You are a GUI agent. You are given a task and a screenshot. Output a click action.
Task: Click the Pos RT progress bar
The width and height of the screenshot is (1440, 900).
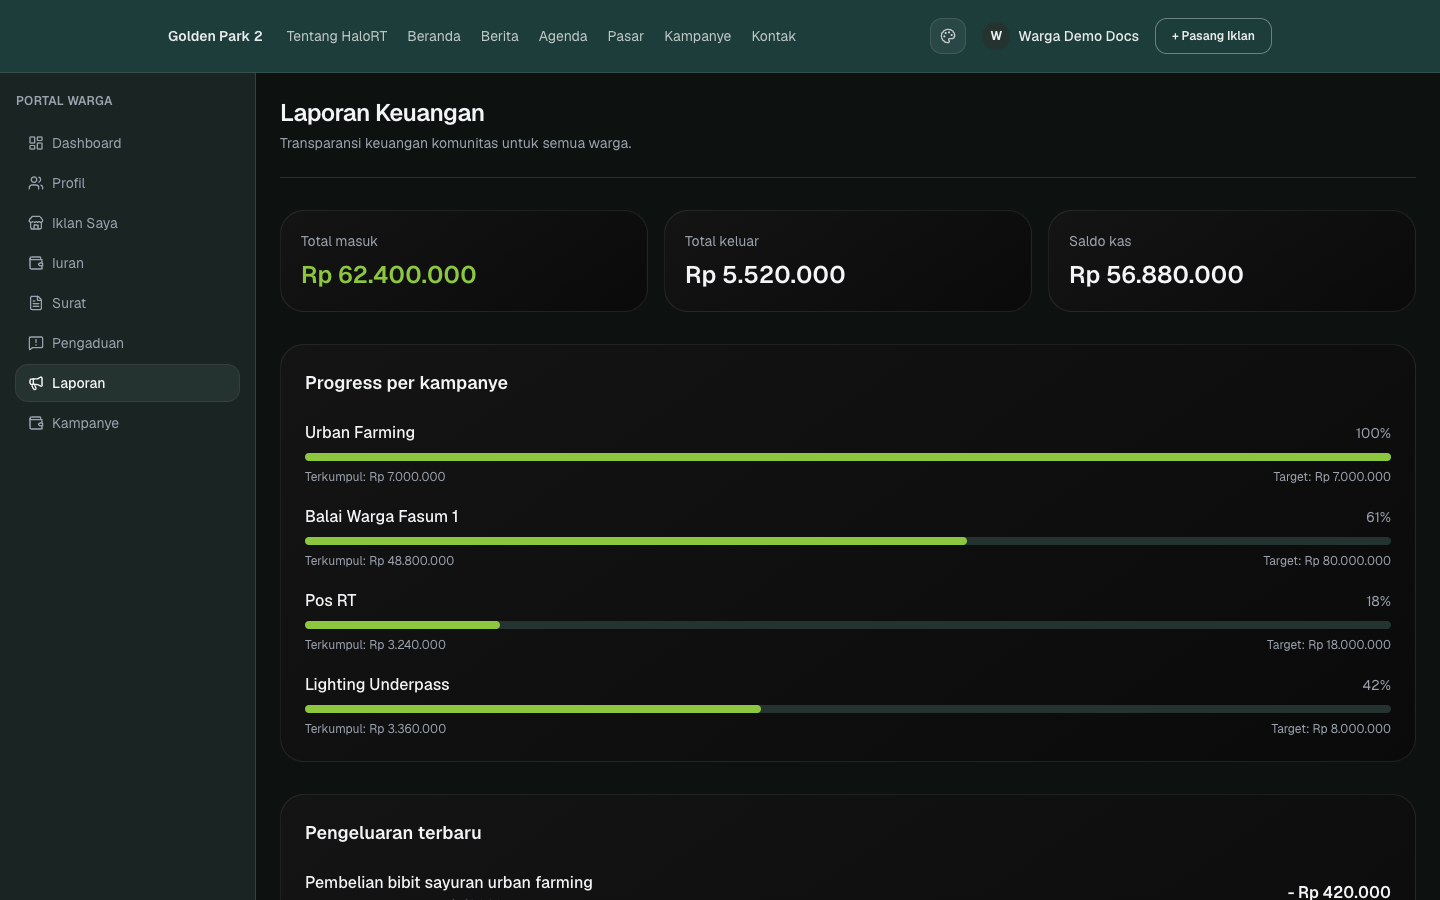tap(848, 625)
